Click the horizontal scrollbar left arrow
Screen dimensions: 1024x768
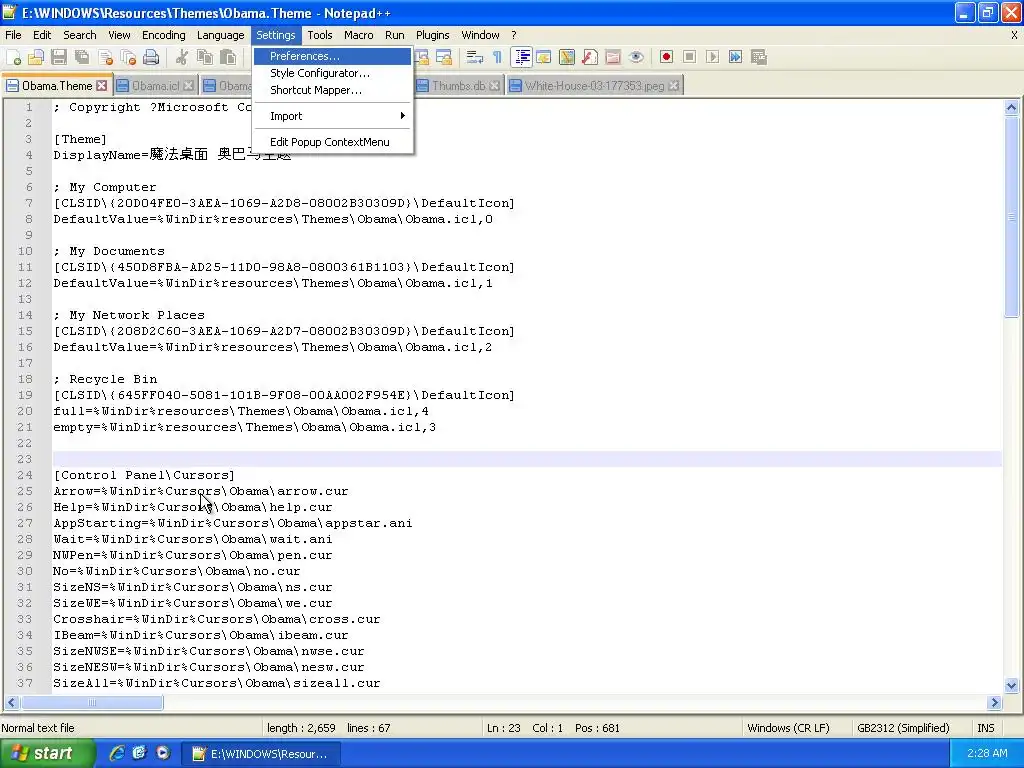pyautogui.click(x=11, y=703)
